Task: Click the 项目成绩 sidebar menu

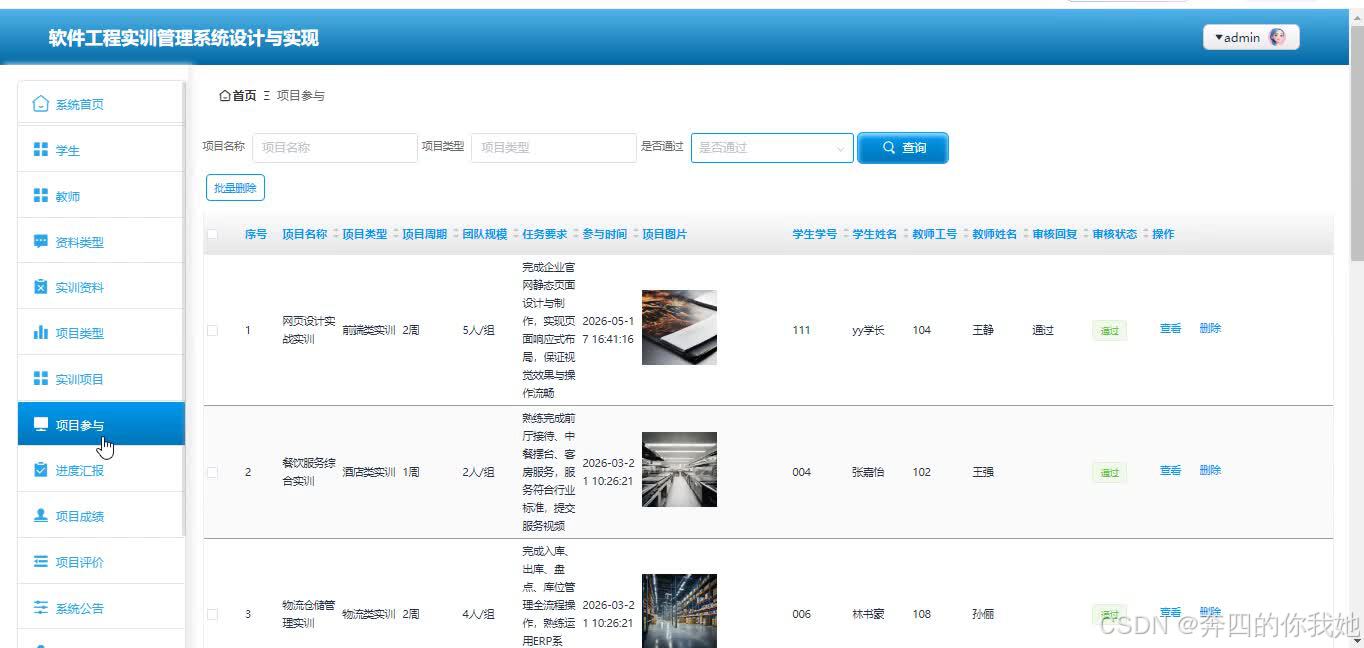Action: [x=101, y=516]
